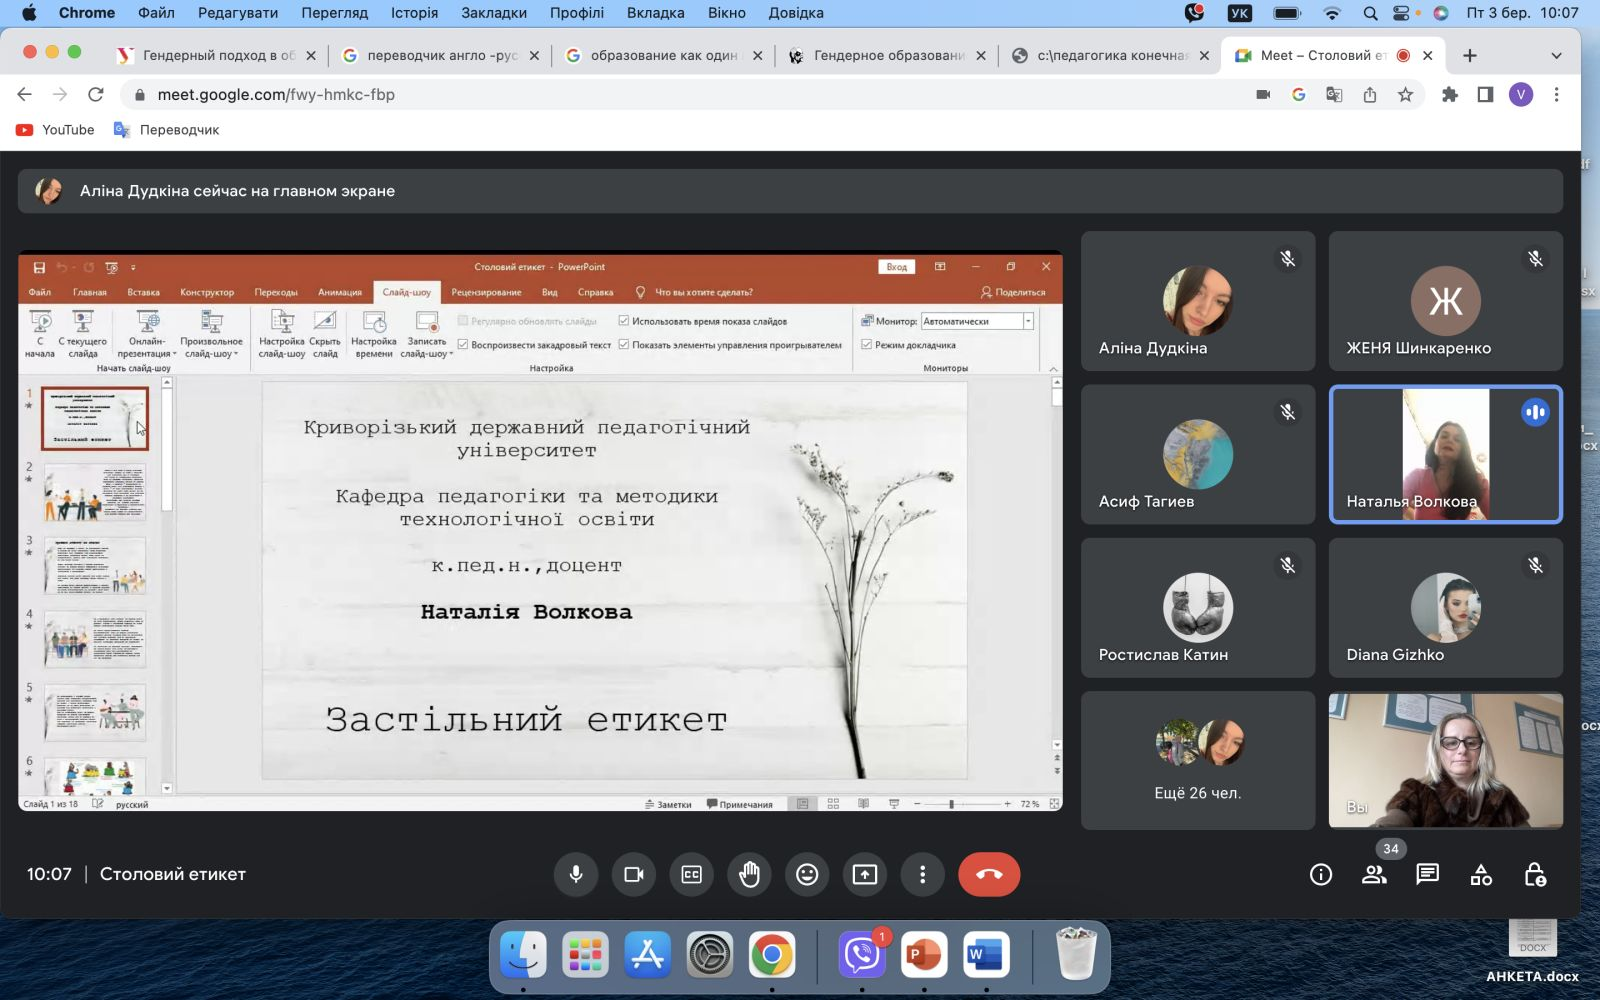Open the Переводчик bookmark

pos(166,129)
